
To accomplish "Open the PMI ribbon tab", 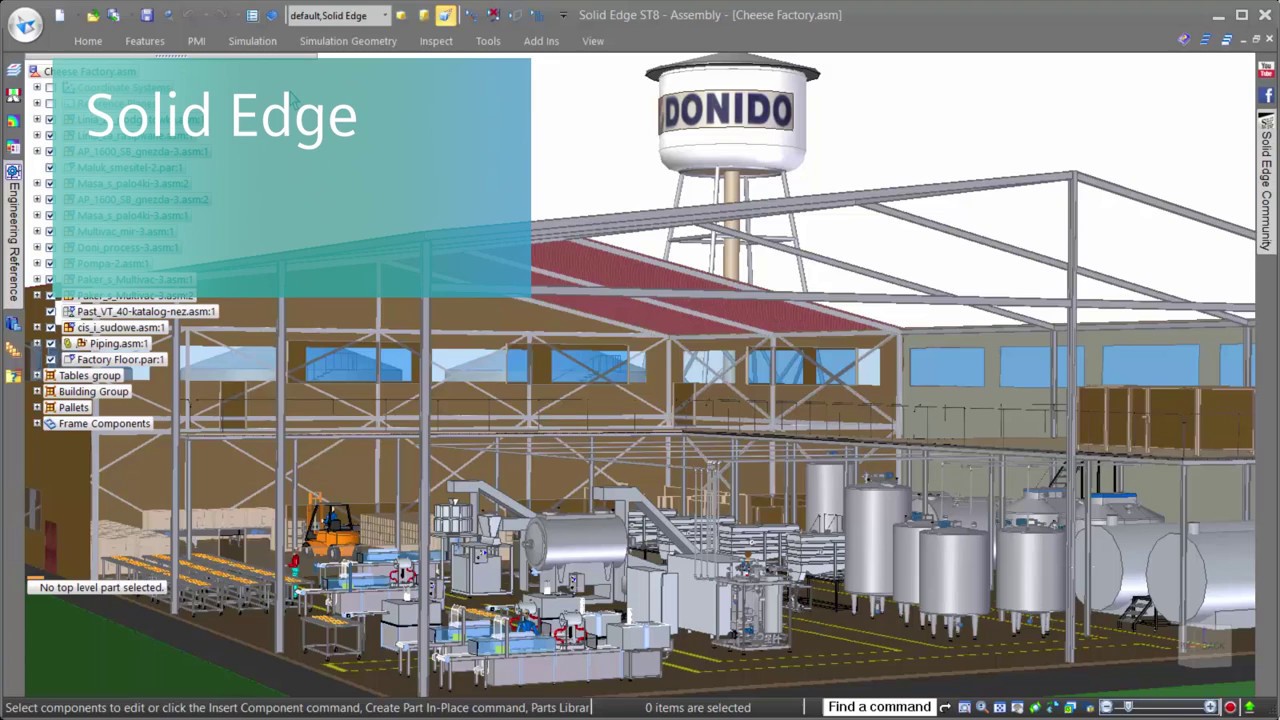I will pos(196,41).
